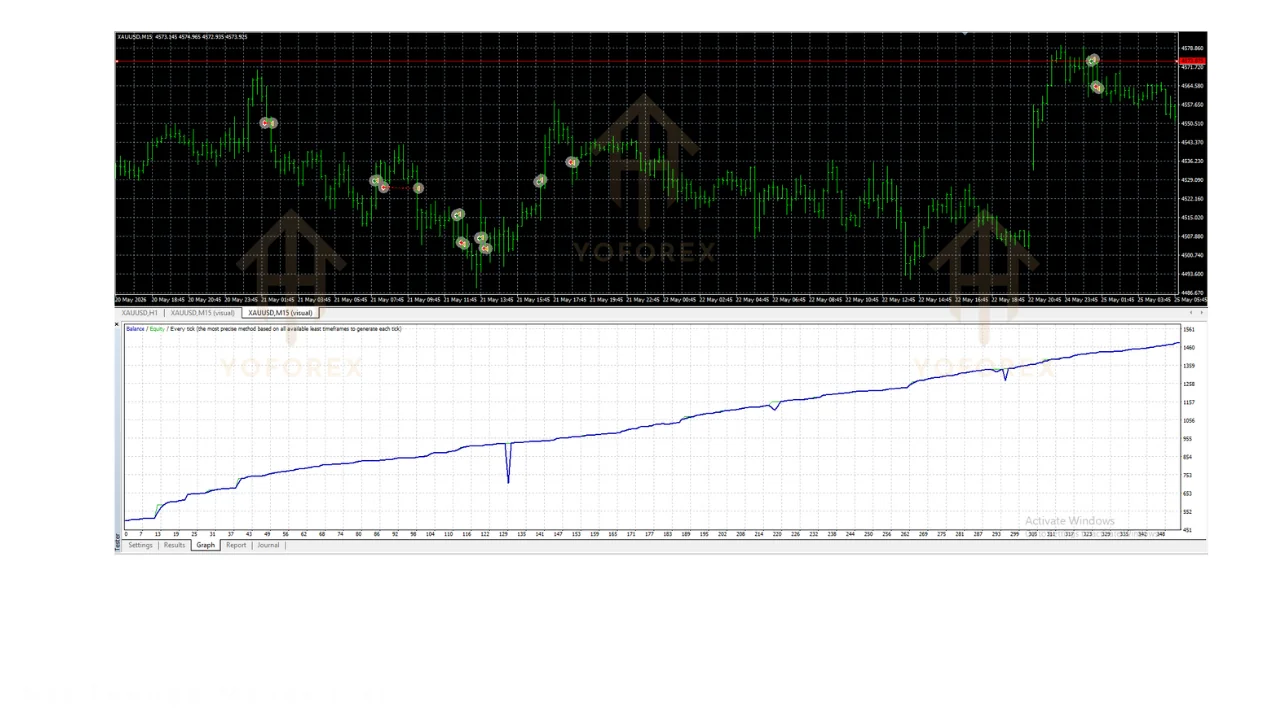Click the 20 May 2026 time axis label
Screen dimensions: 1280x720
(x=130, y=300)
